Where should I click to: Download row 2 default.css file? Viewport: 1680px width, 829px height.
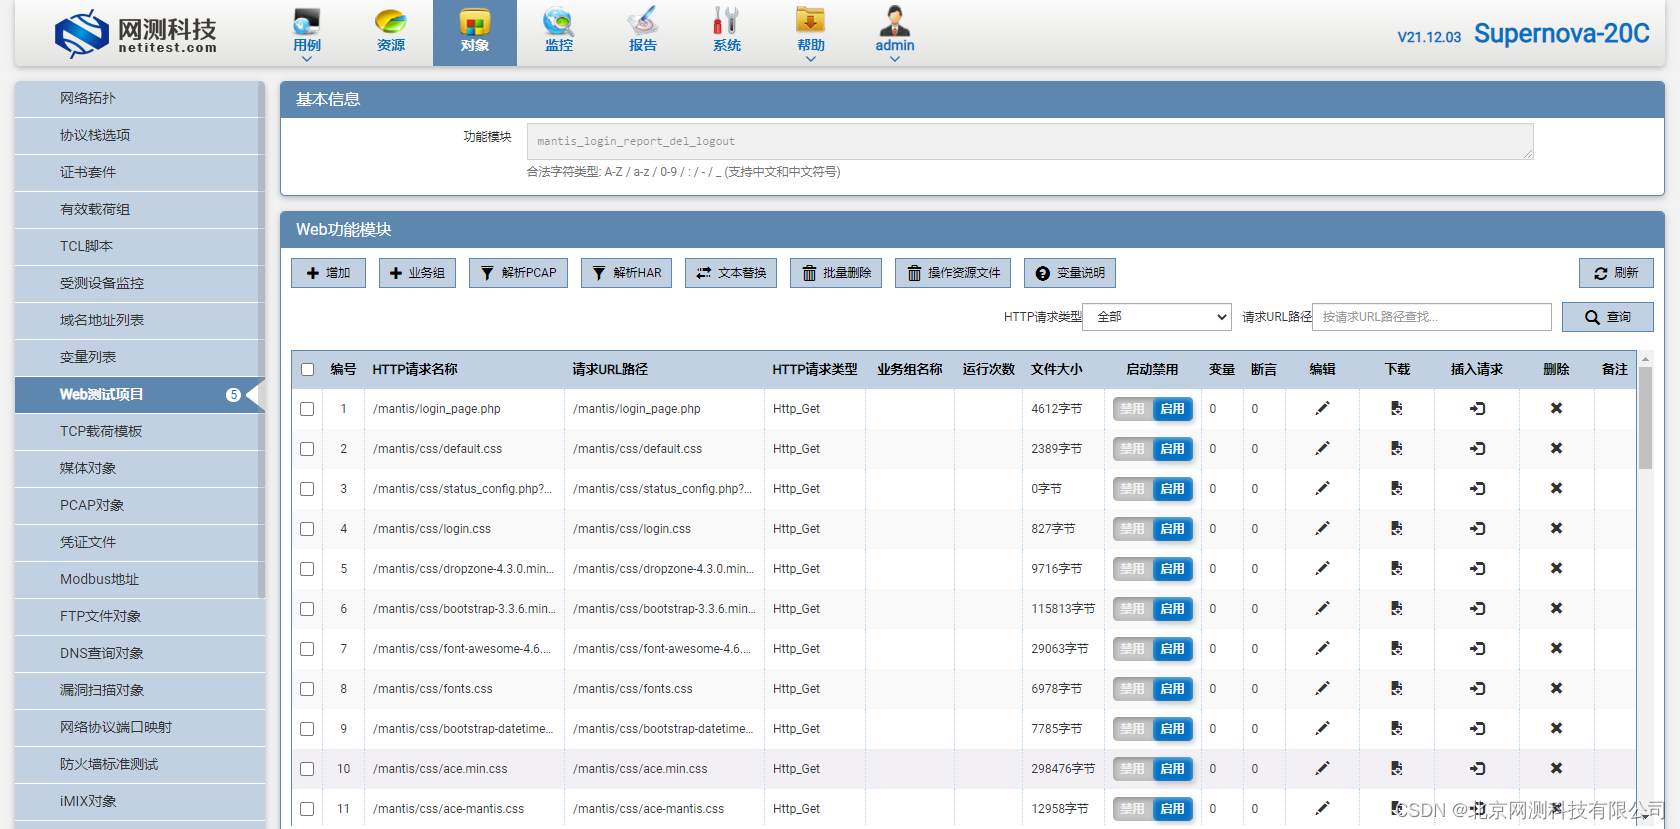pyautogui.click(x=1396, y=448)
